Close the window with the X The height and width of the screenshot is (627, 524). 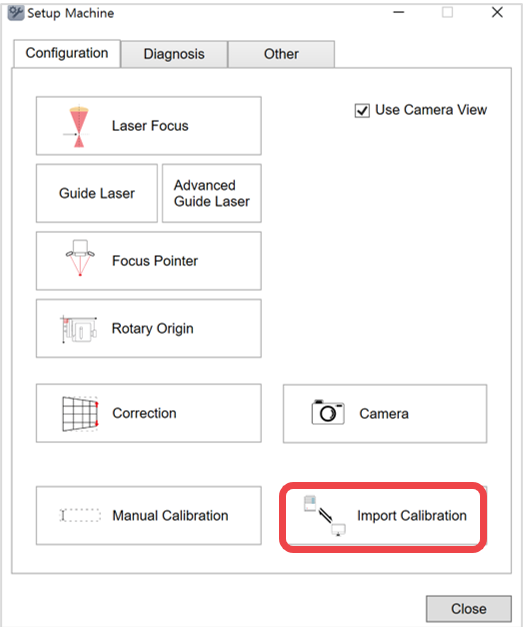[x=497, y=12]
